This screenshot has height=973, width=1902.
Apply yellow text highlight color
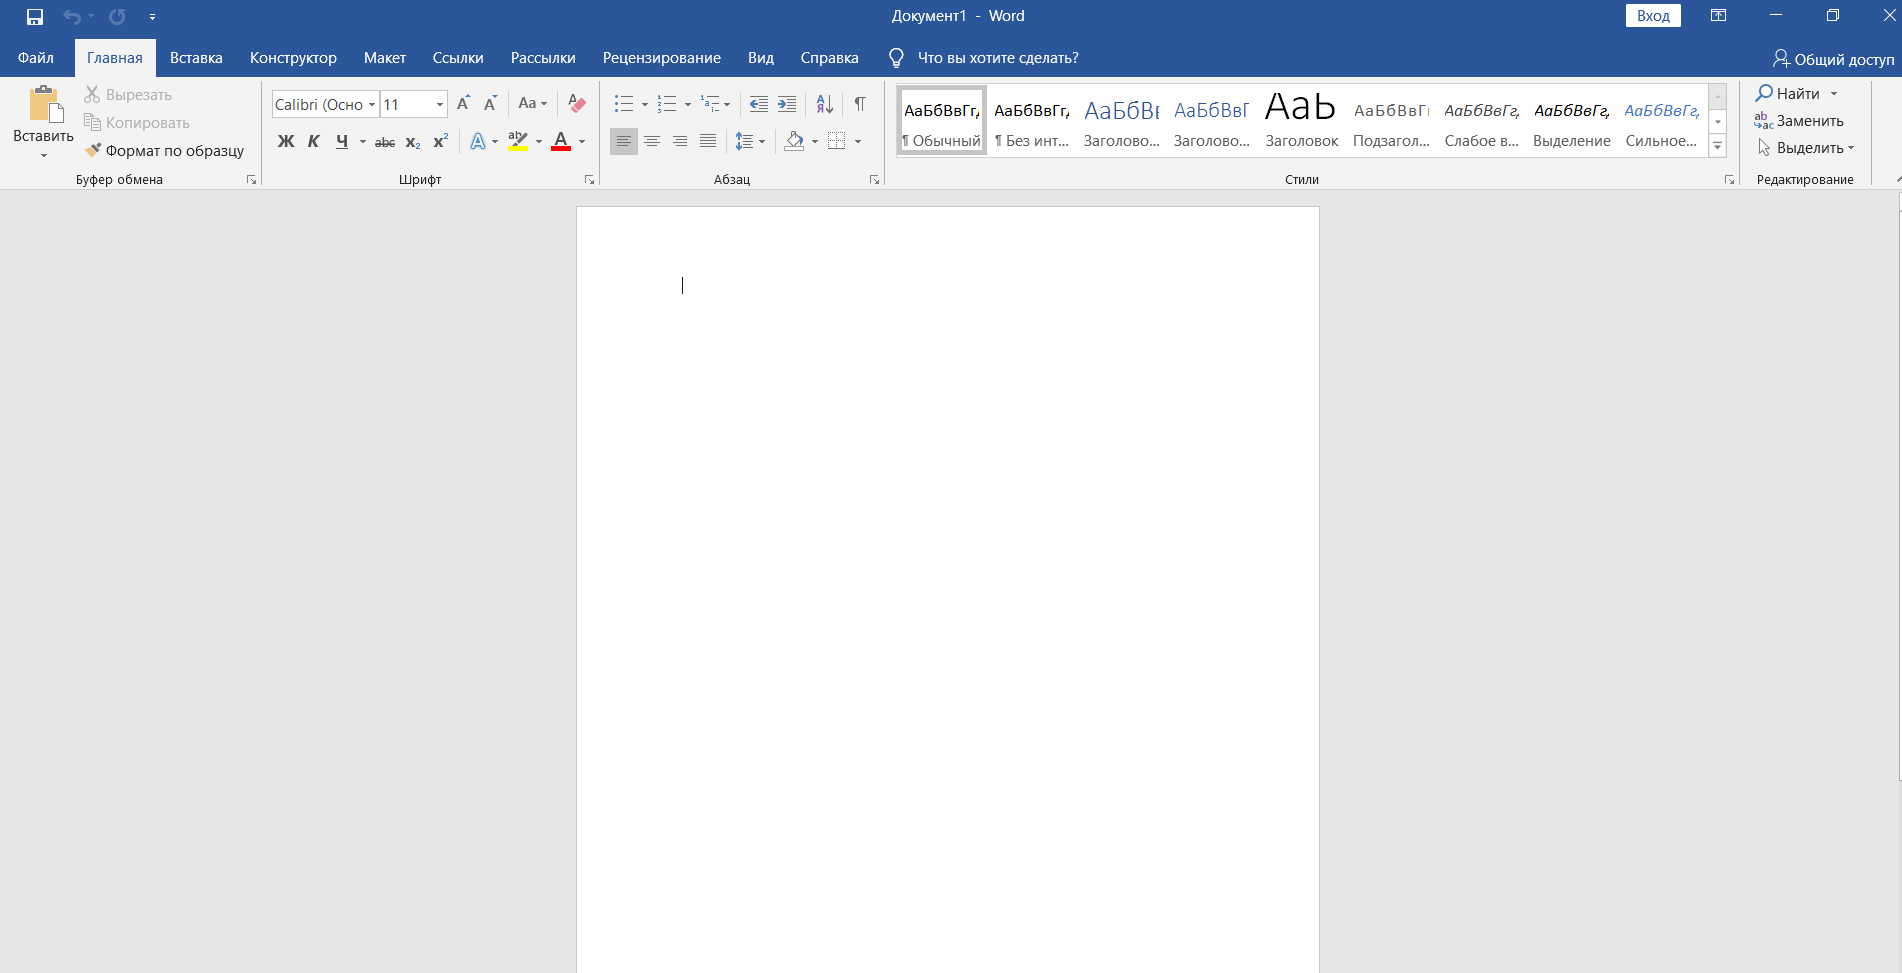tap(517, 141)
